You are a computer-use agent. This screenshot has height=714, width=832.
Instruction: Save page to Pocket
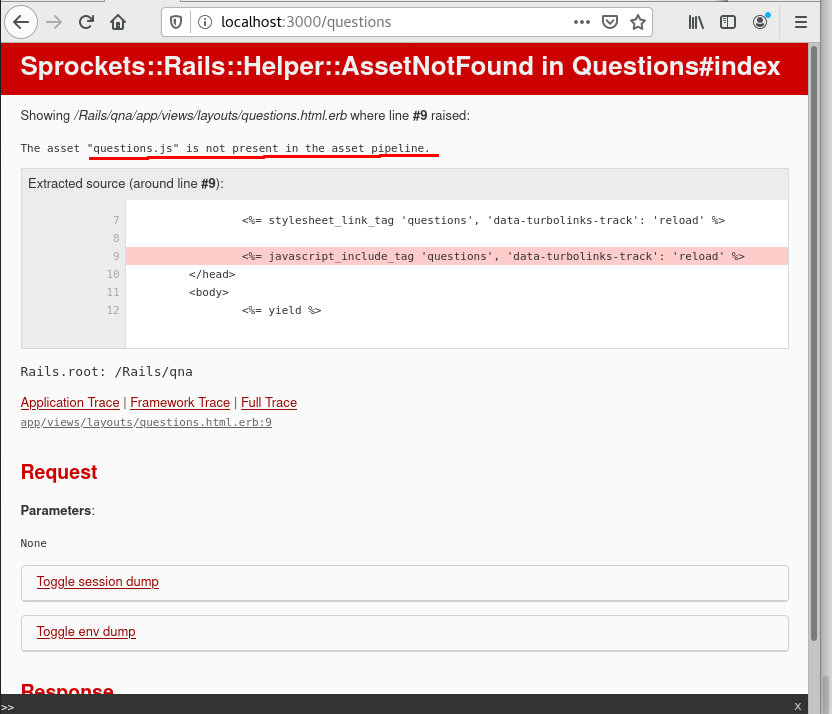tap(610, 22)
